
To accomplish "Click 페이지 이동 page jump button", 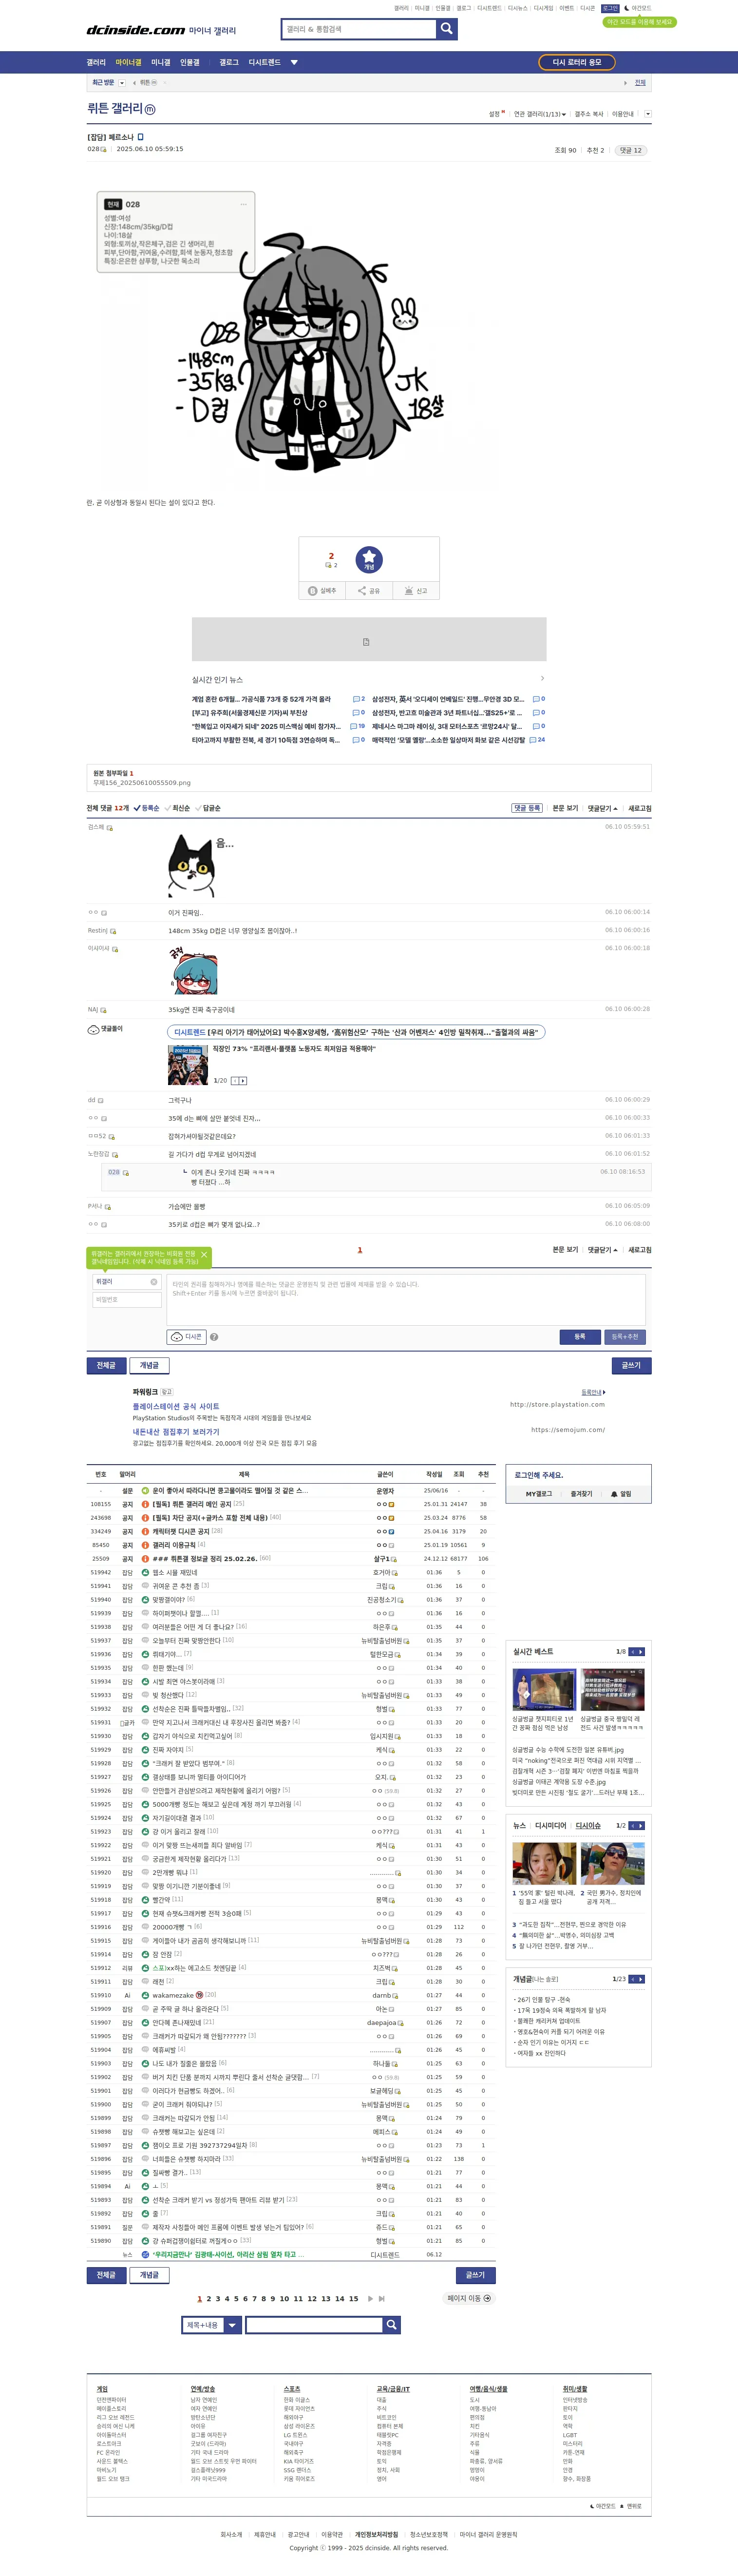I will (468, 2298).
